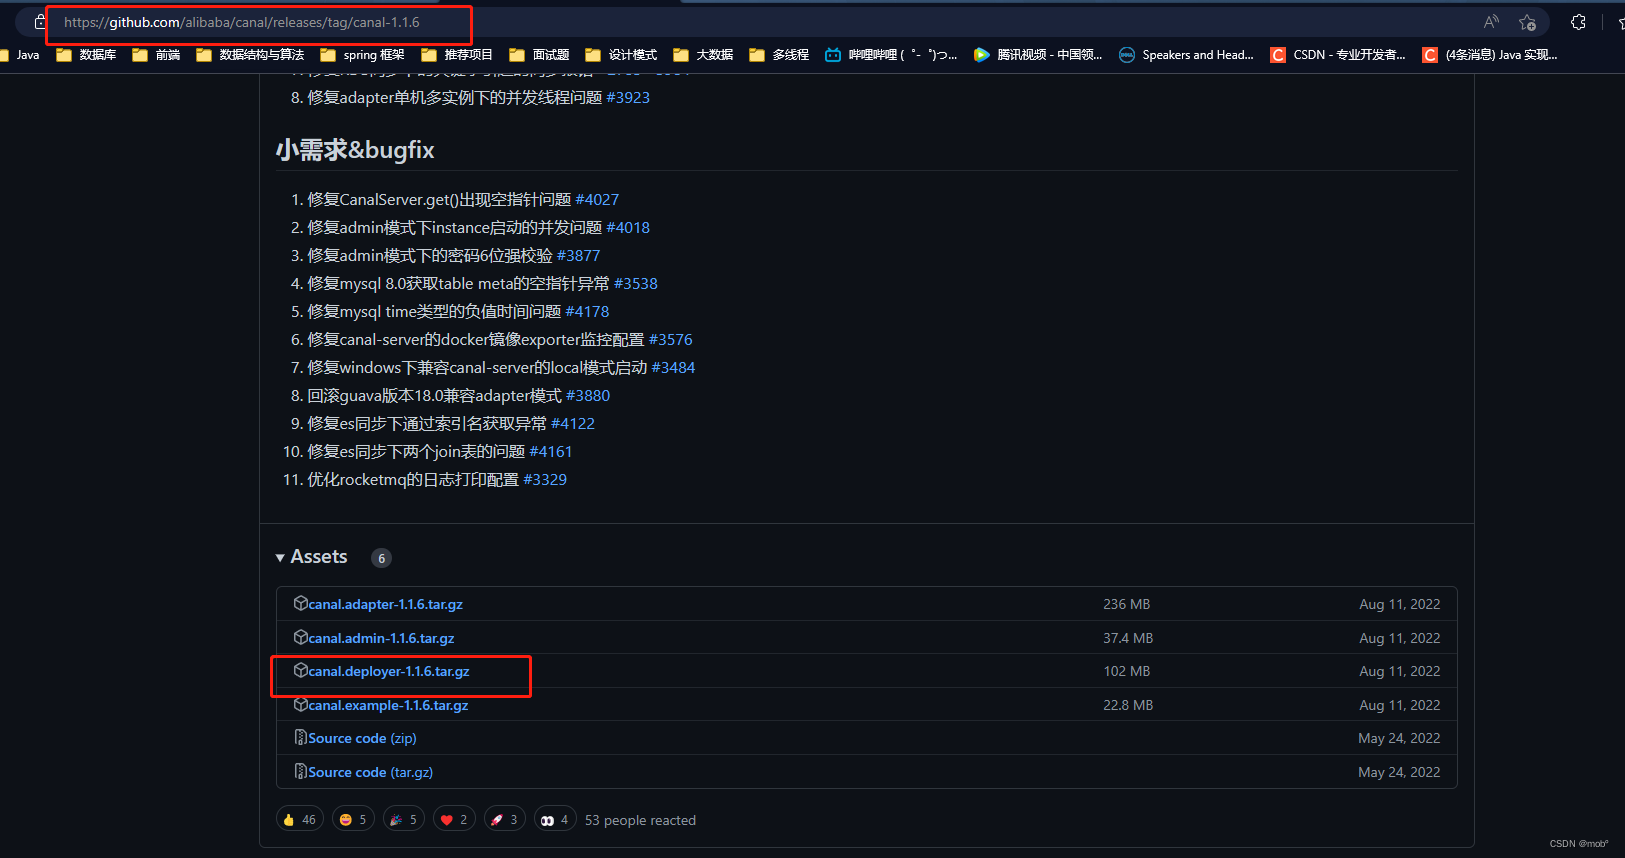Open the 大数据 bookmarks folder
The width and height of the screenshot is (1625, 858).
703,55
